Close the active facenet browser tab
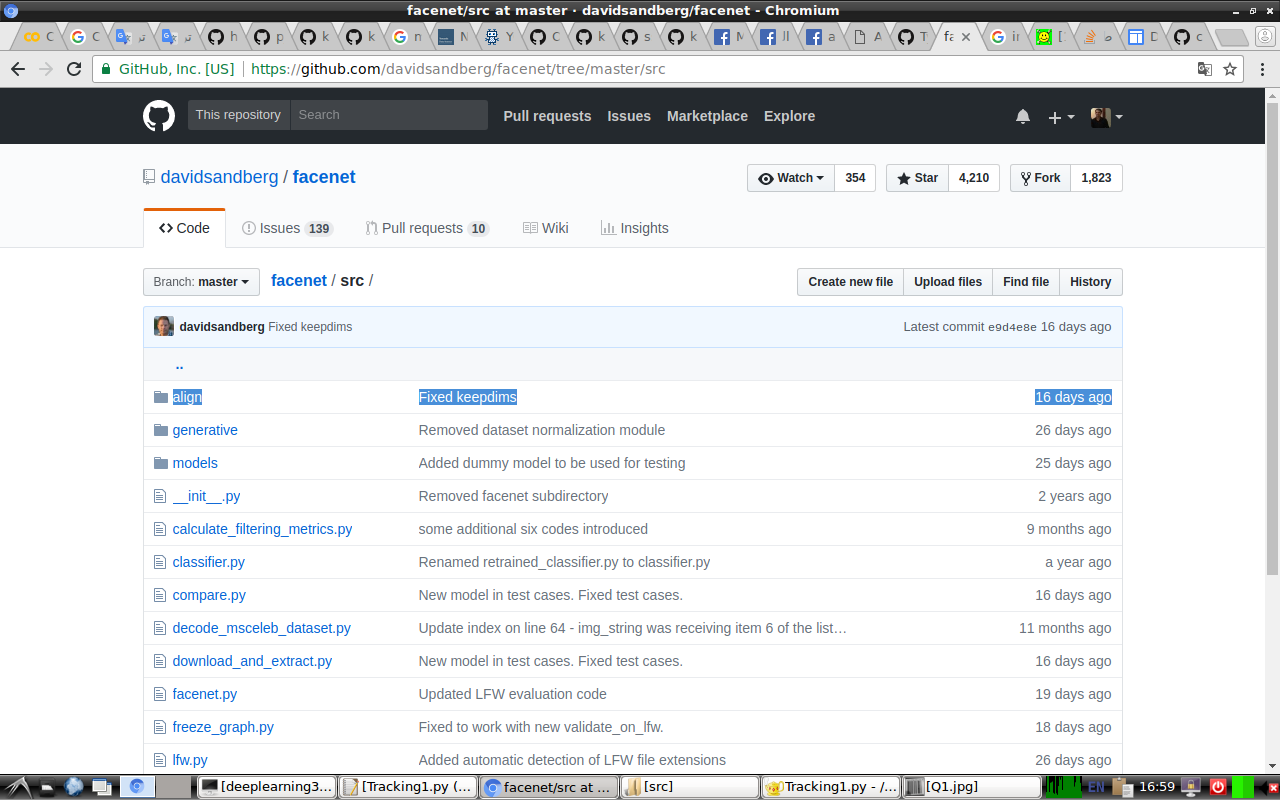This screenshot has height=800, width=1280. point(966,37)
